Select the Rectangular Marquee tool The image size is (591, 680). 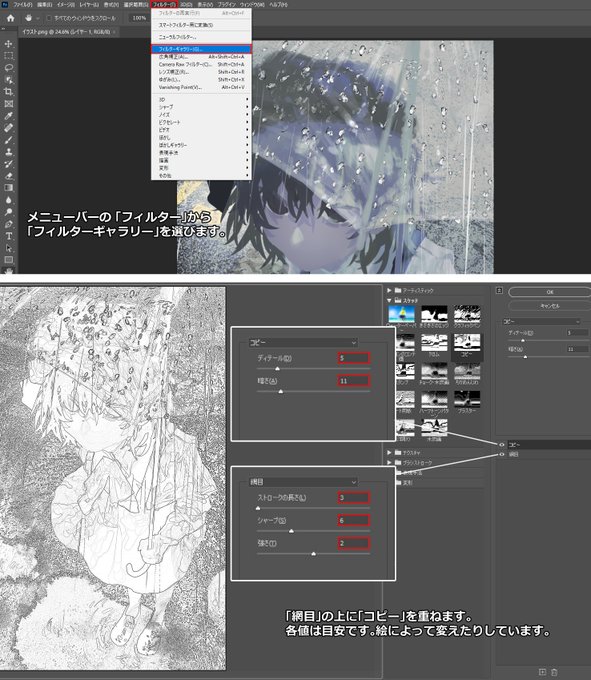pyautogui.click(x=8, y=56)
